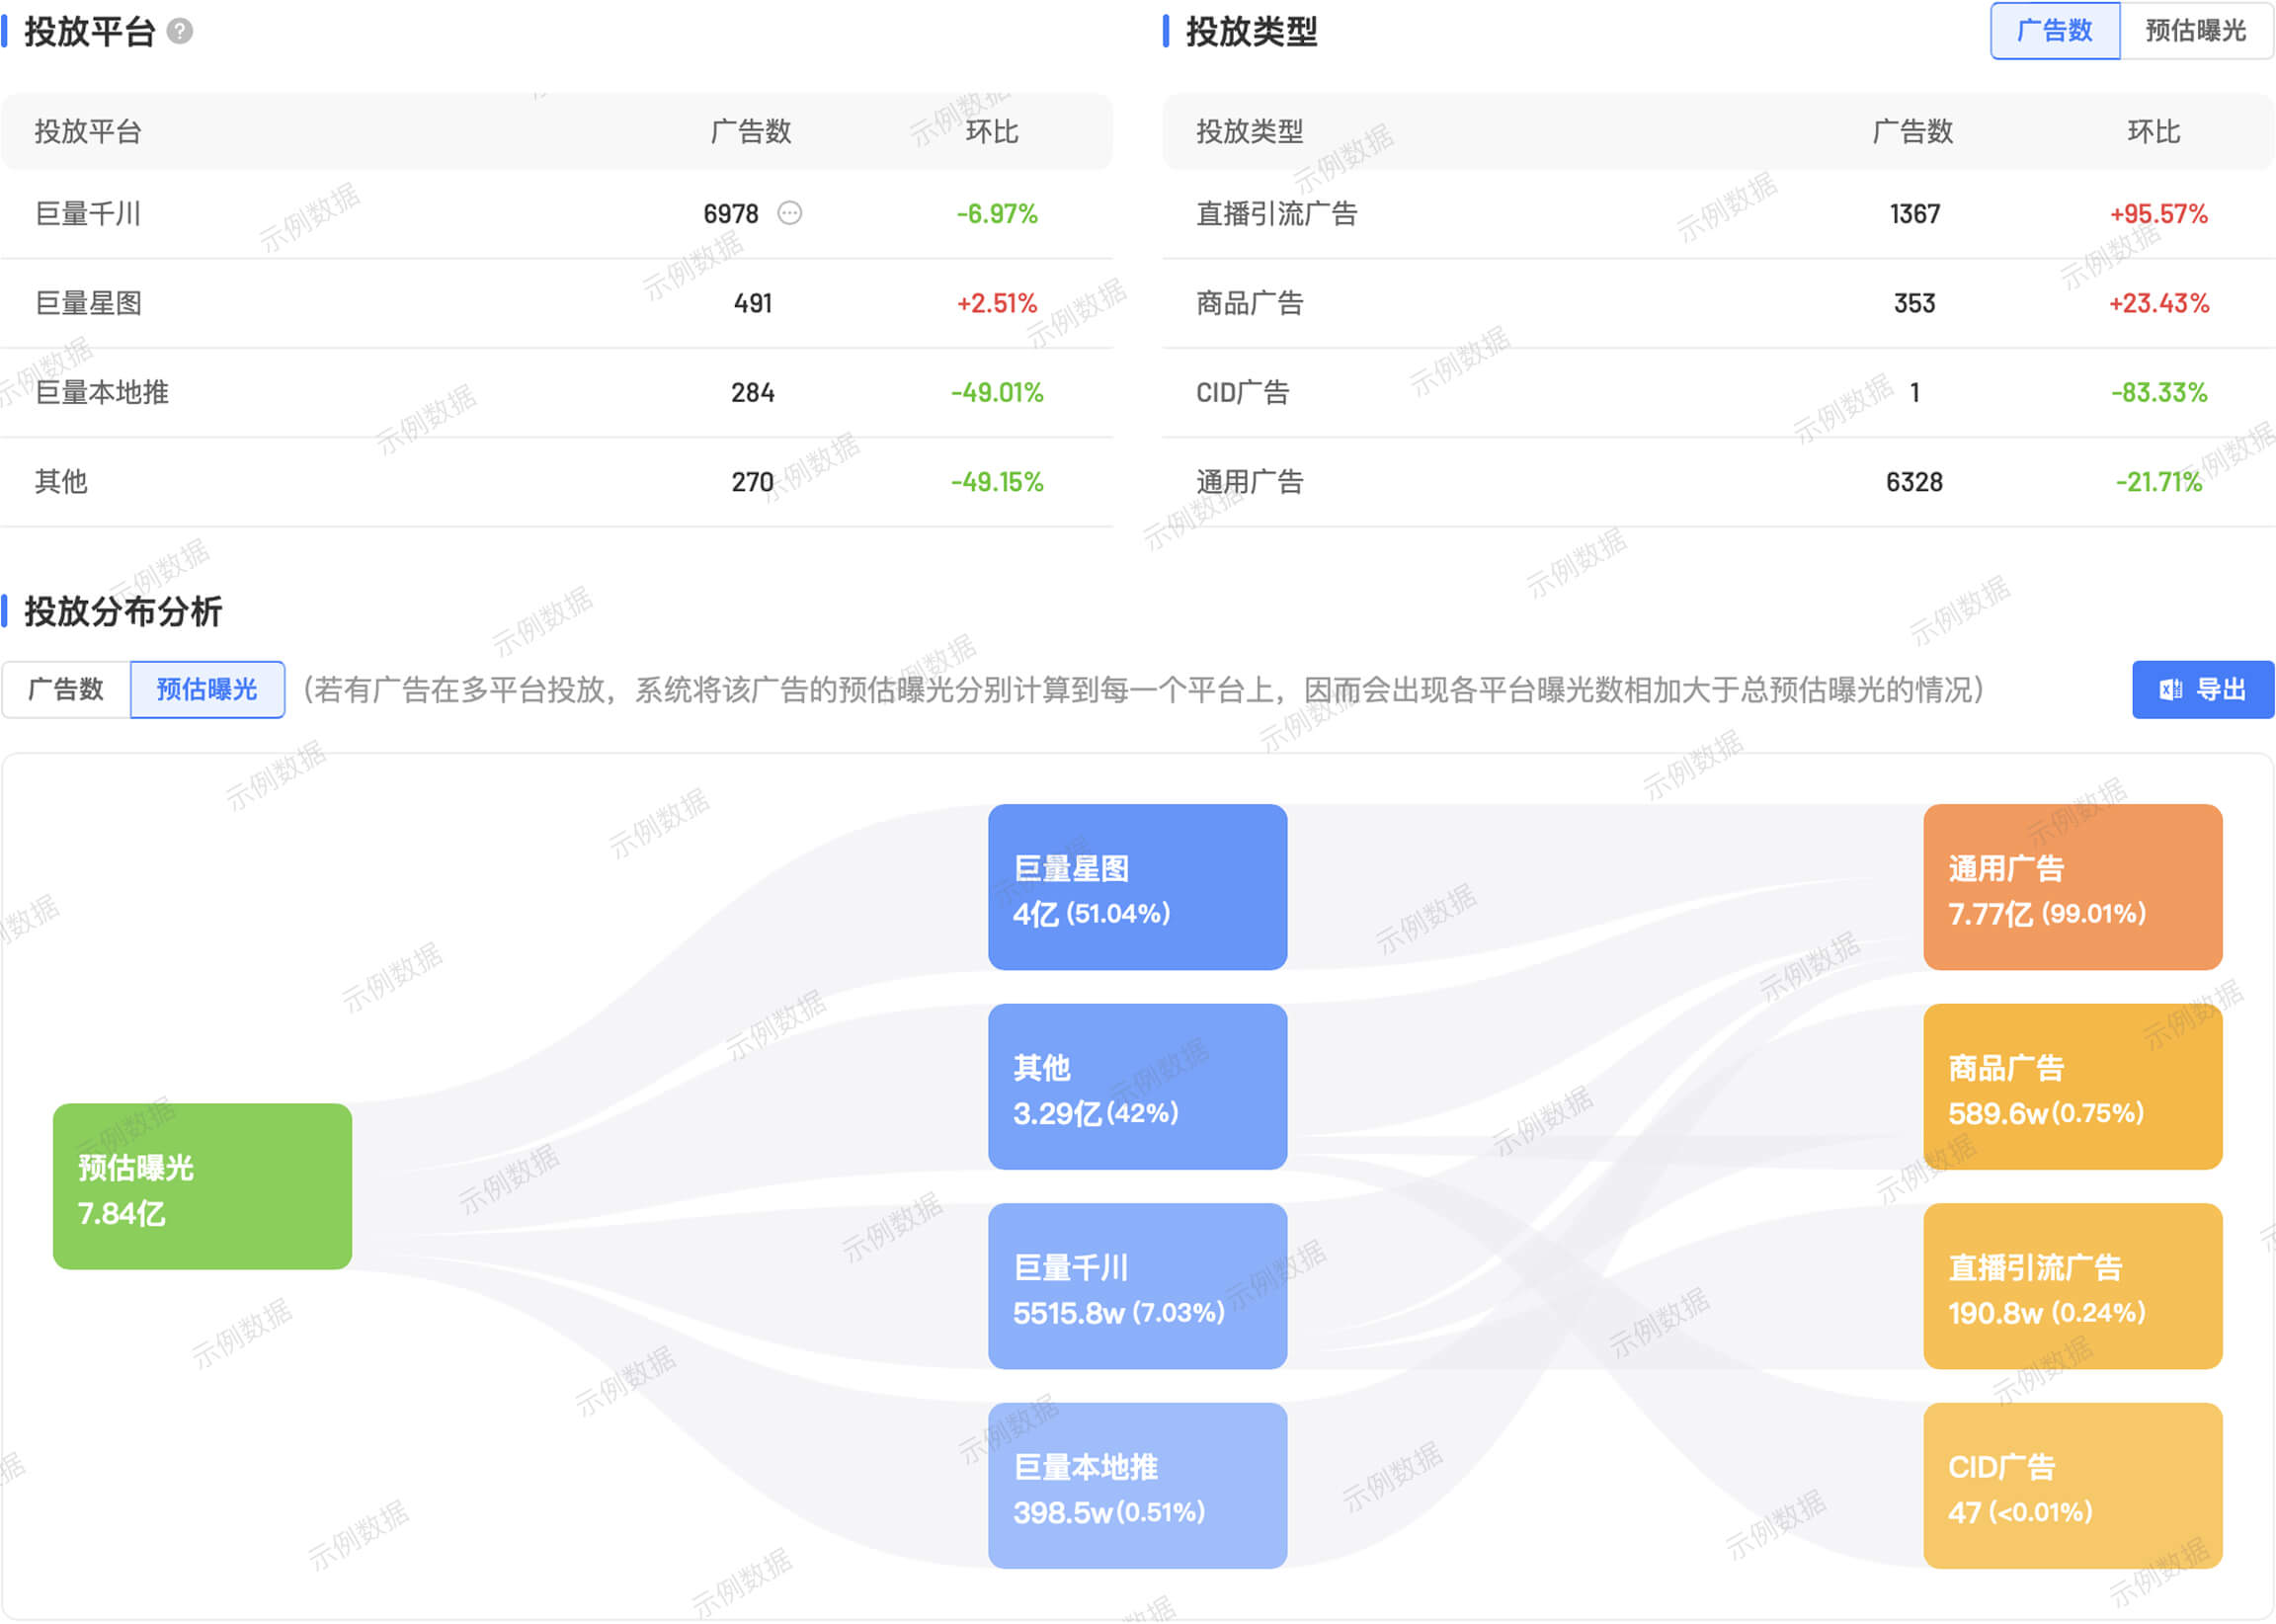Click the 491 ad count value
2276x1624 pixels.
click(753, 303)
